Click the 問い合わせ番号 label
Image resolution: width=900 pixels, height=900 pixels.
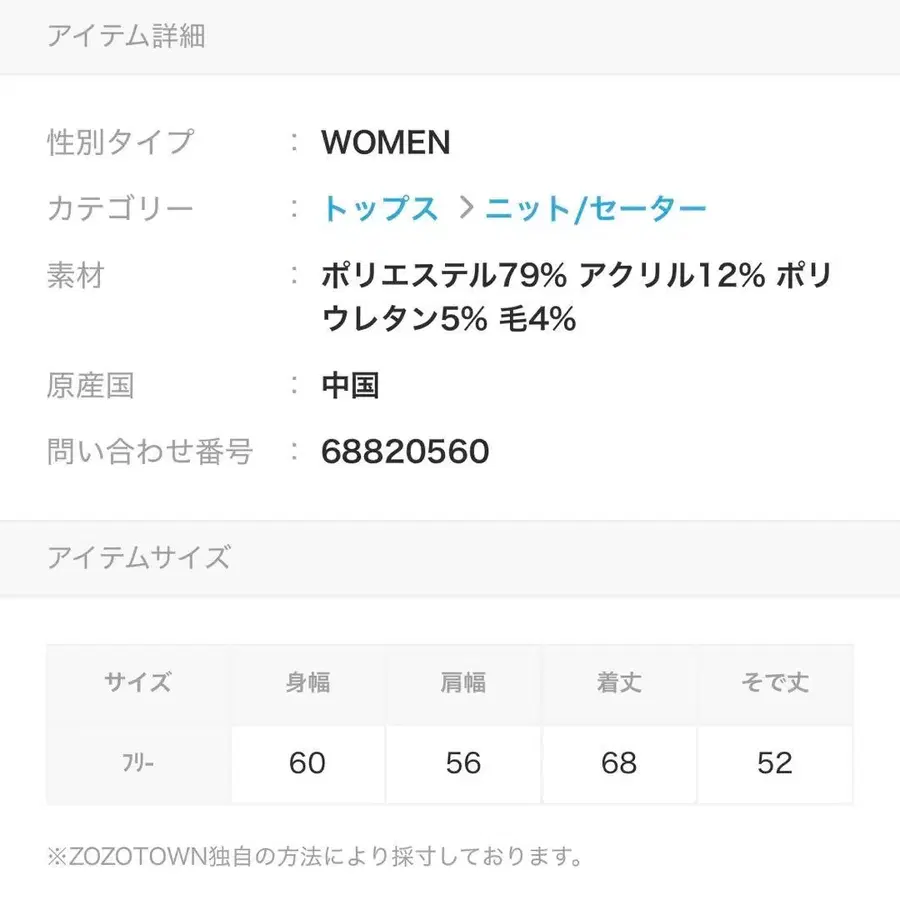click(150, 452)
